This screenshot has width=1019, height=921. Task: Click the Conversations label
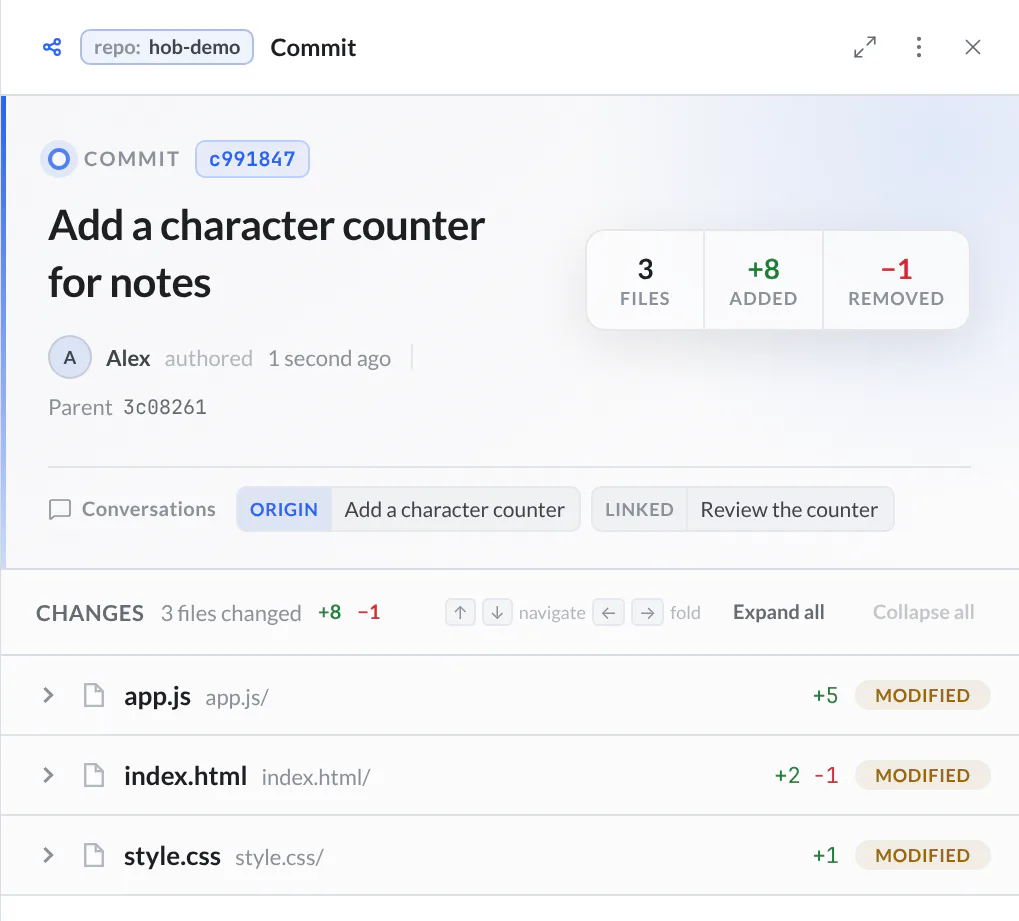tap(149, 509)
